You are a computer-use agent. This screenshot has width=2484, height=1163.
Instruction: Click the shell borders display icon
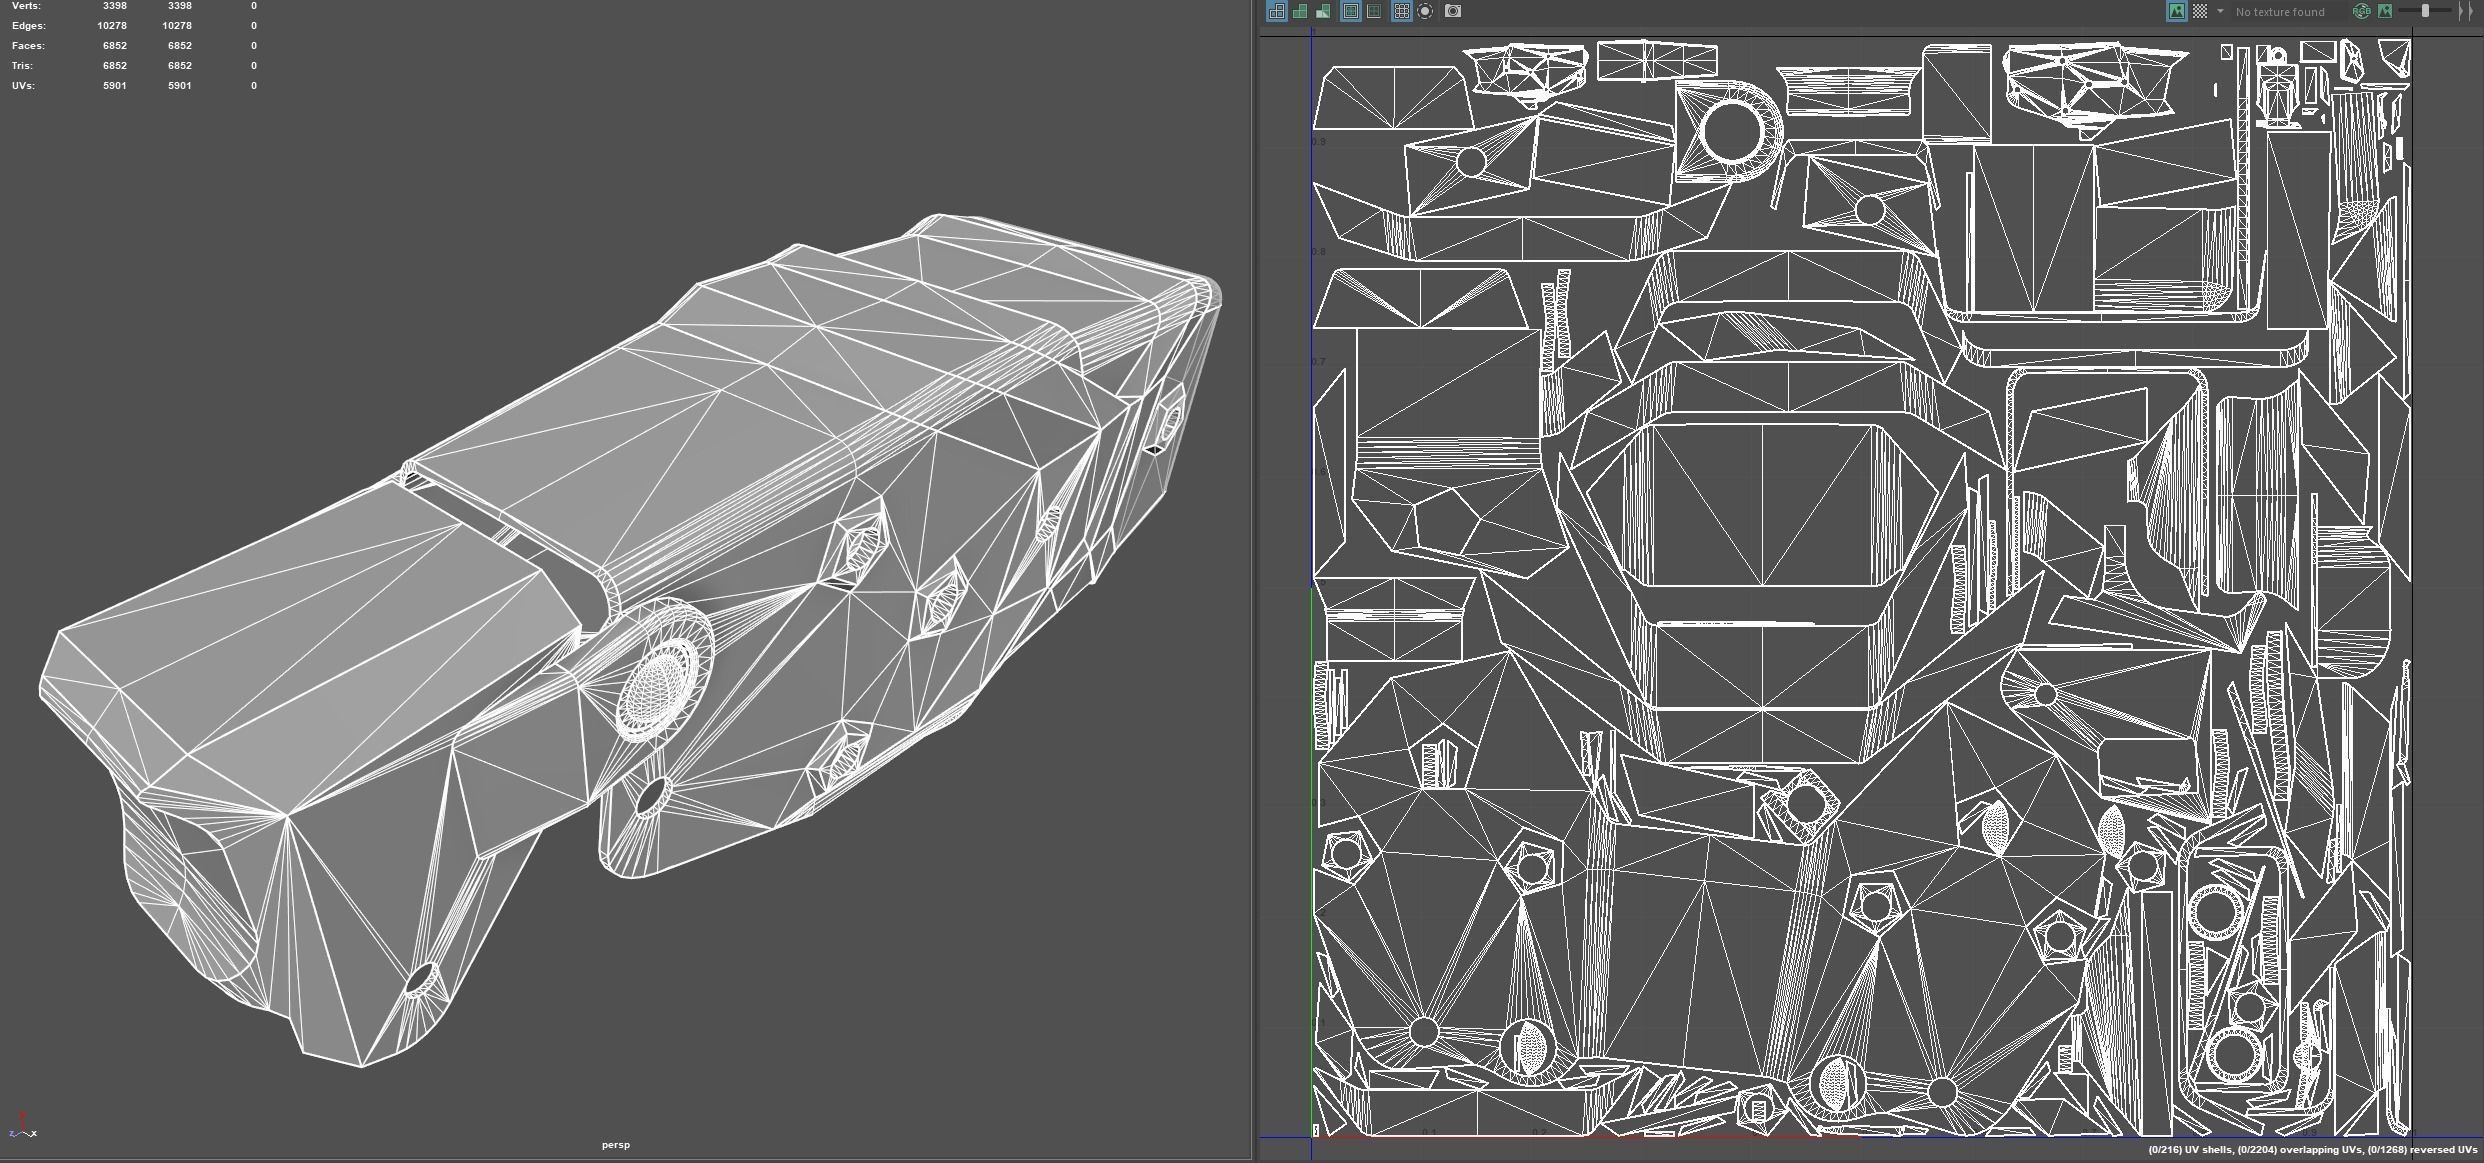[x=1374, y=11]
